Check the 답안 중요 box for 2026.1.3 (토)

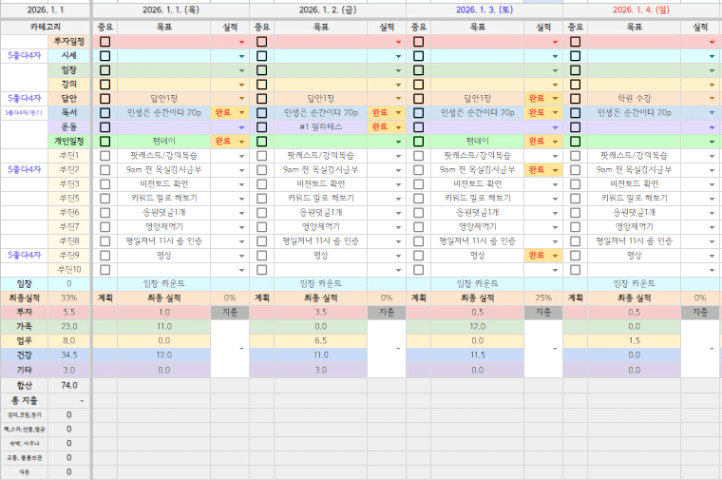tap(418, 99)
